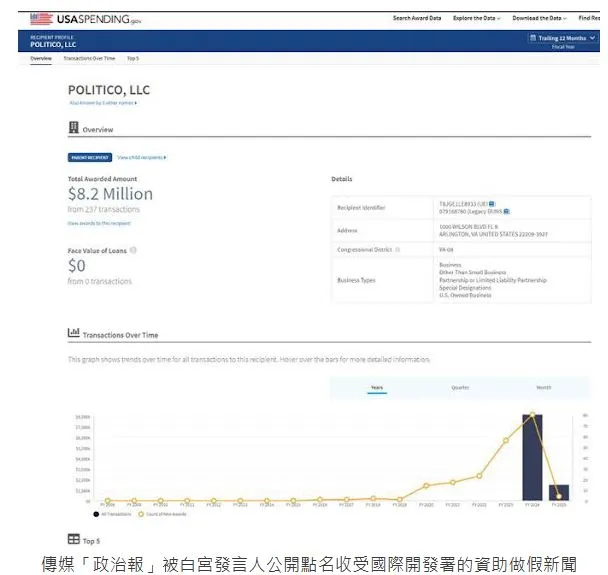Screen dimensions: 608x575
Task: Copy the UEI recipient identifier
Action: click(492, 204)
